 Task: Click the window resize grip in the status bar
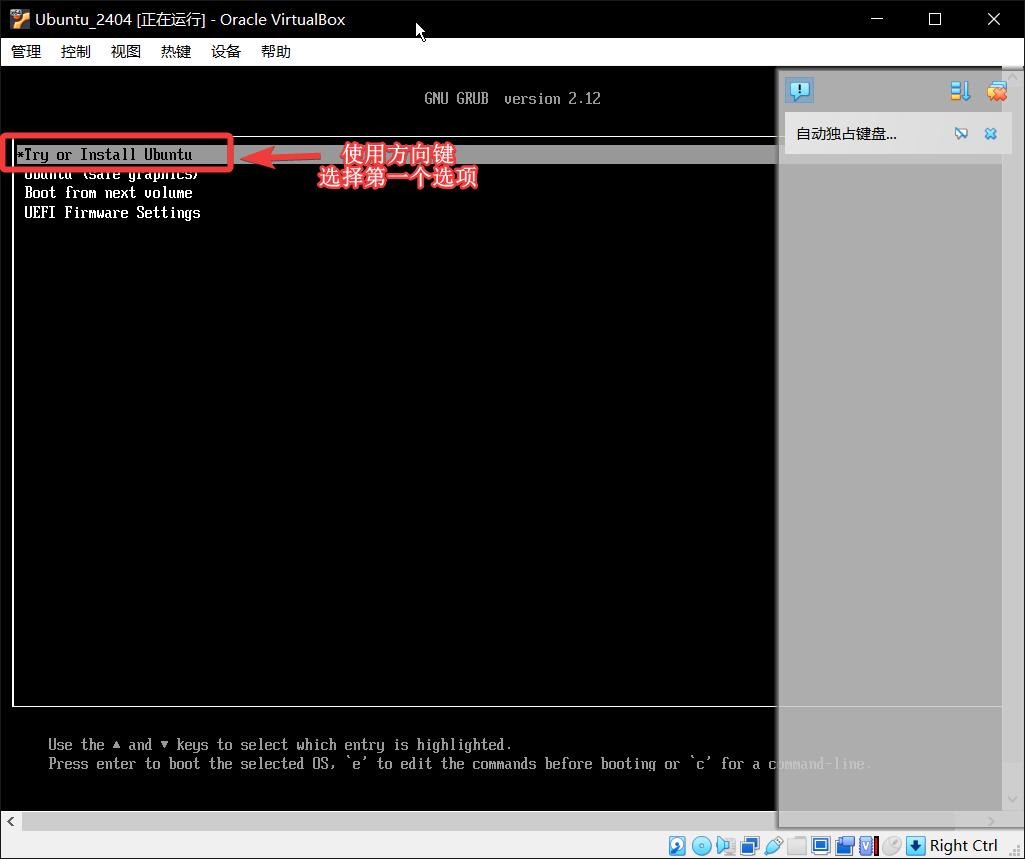point(1015,849)
